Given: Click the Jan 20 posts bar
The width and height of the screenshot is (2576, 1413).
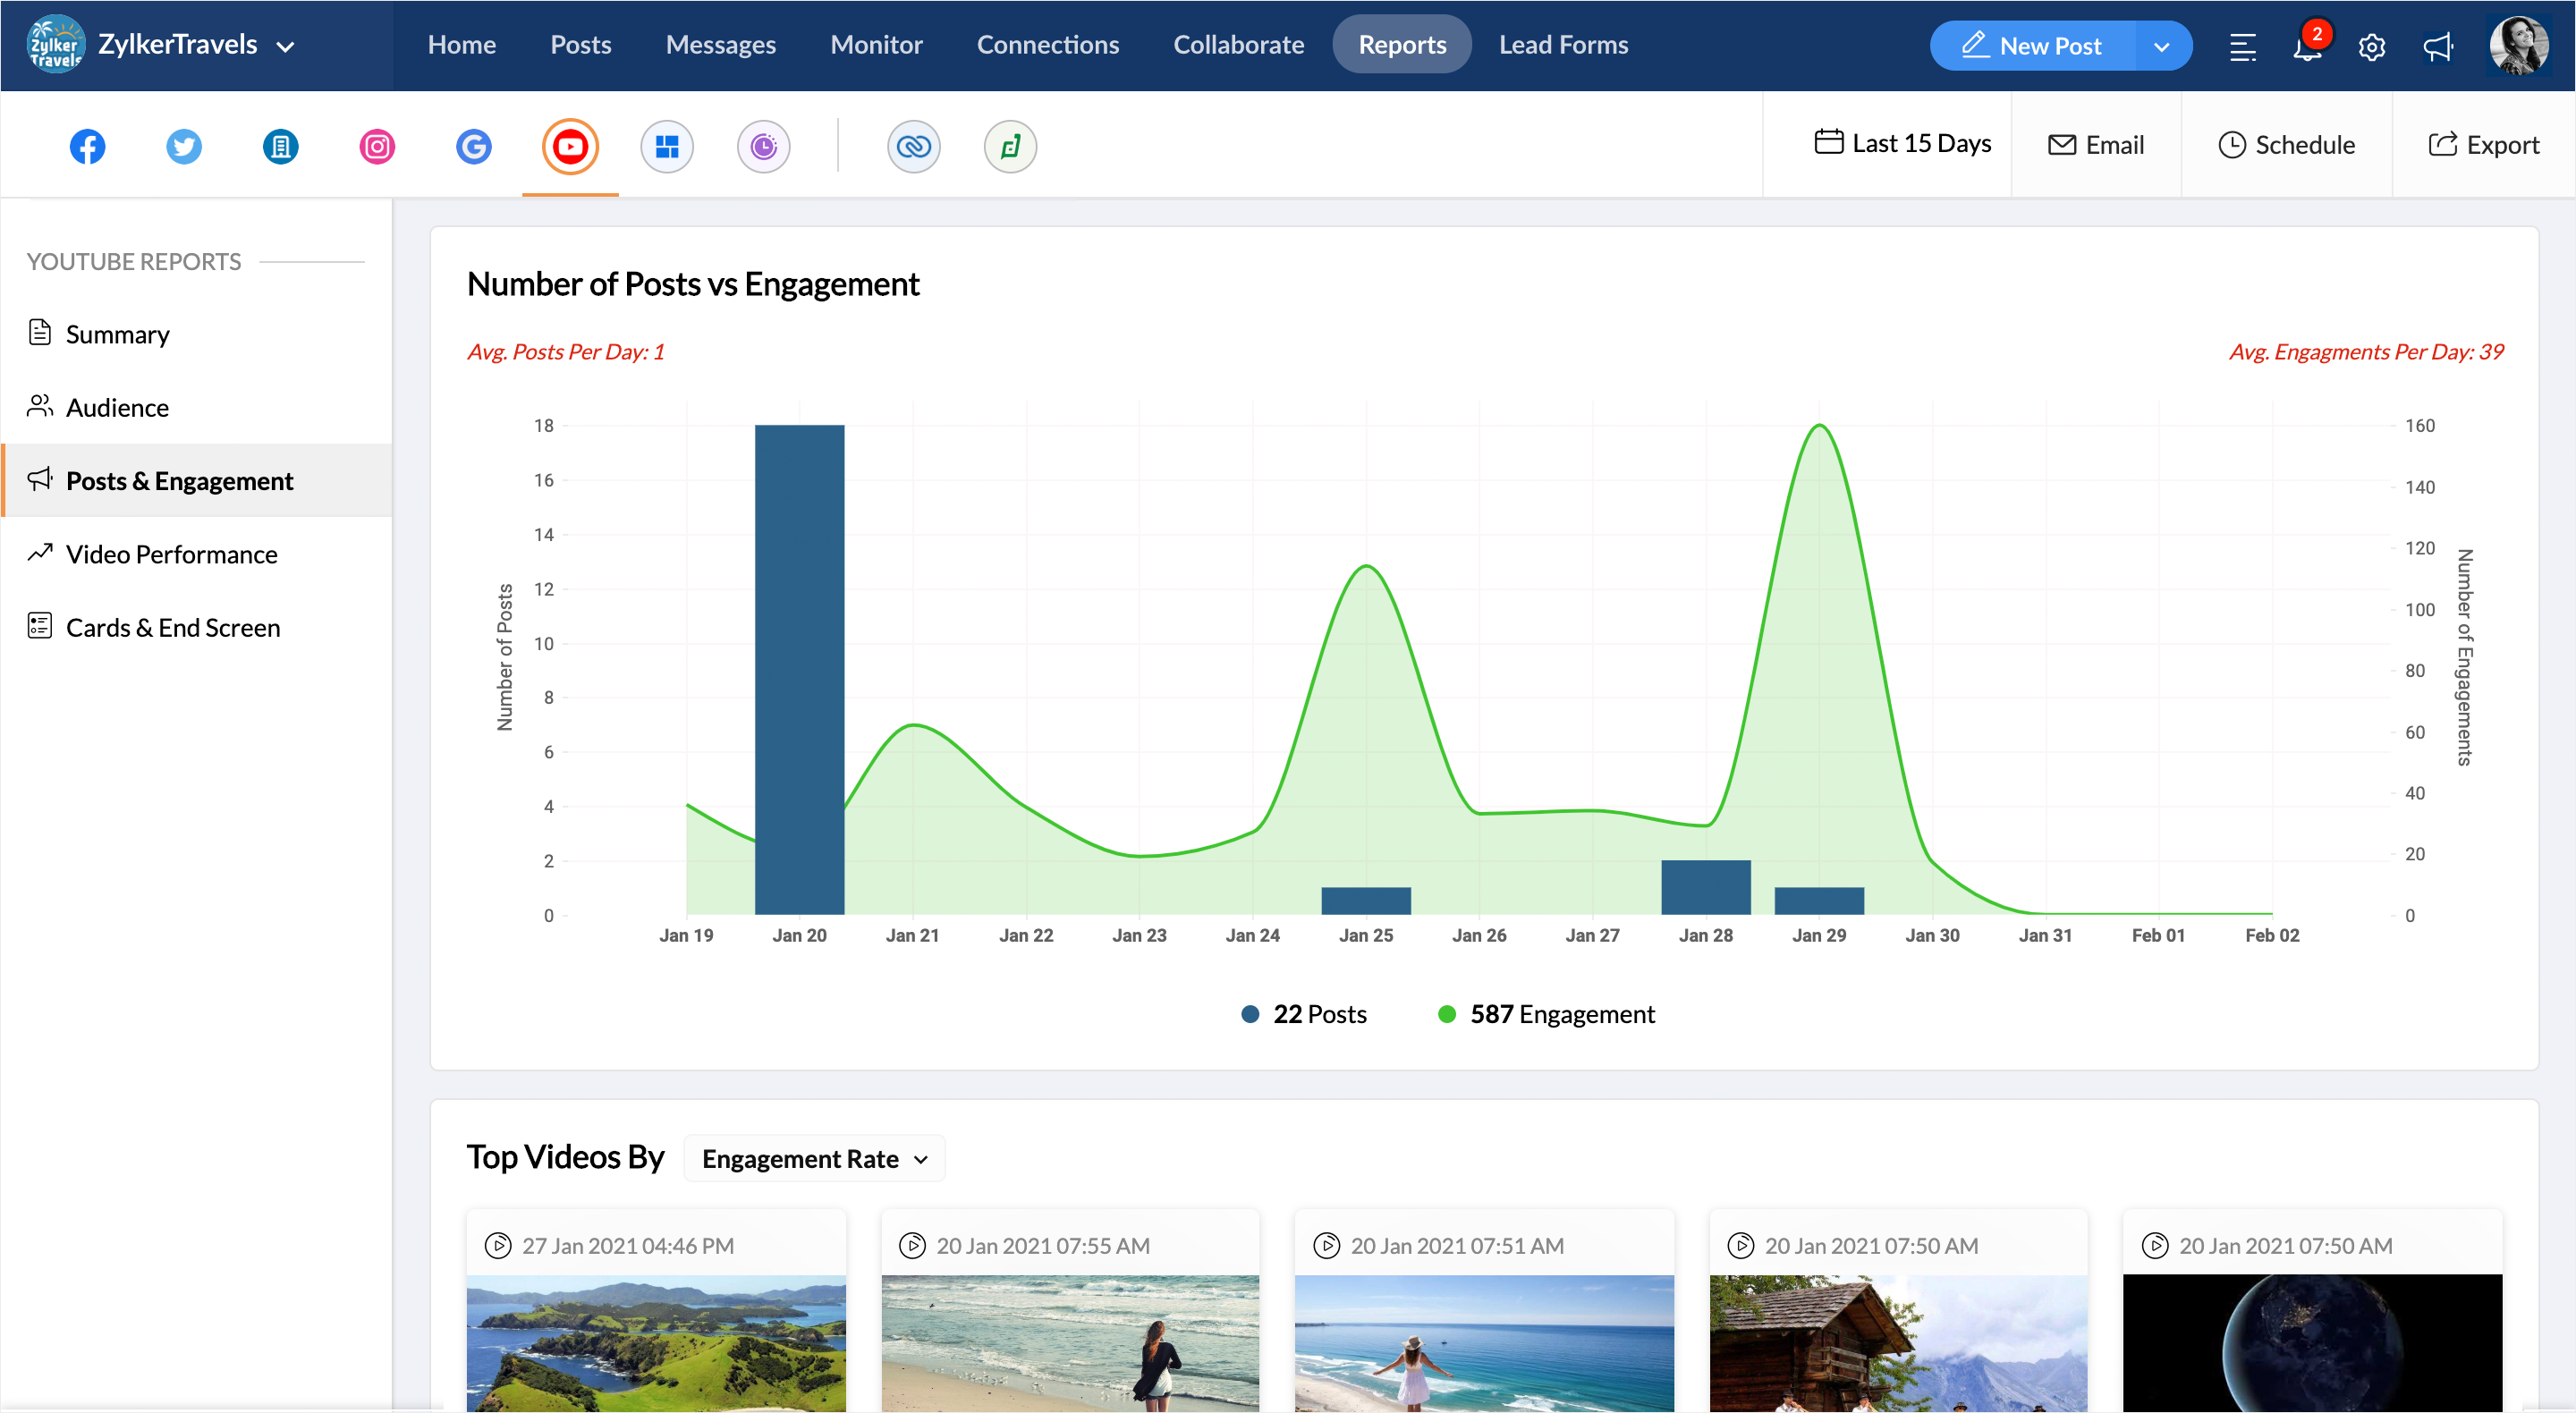Looking at the screenshot, I should coord(799,669).
